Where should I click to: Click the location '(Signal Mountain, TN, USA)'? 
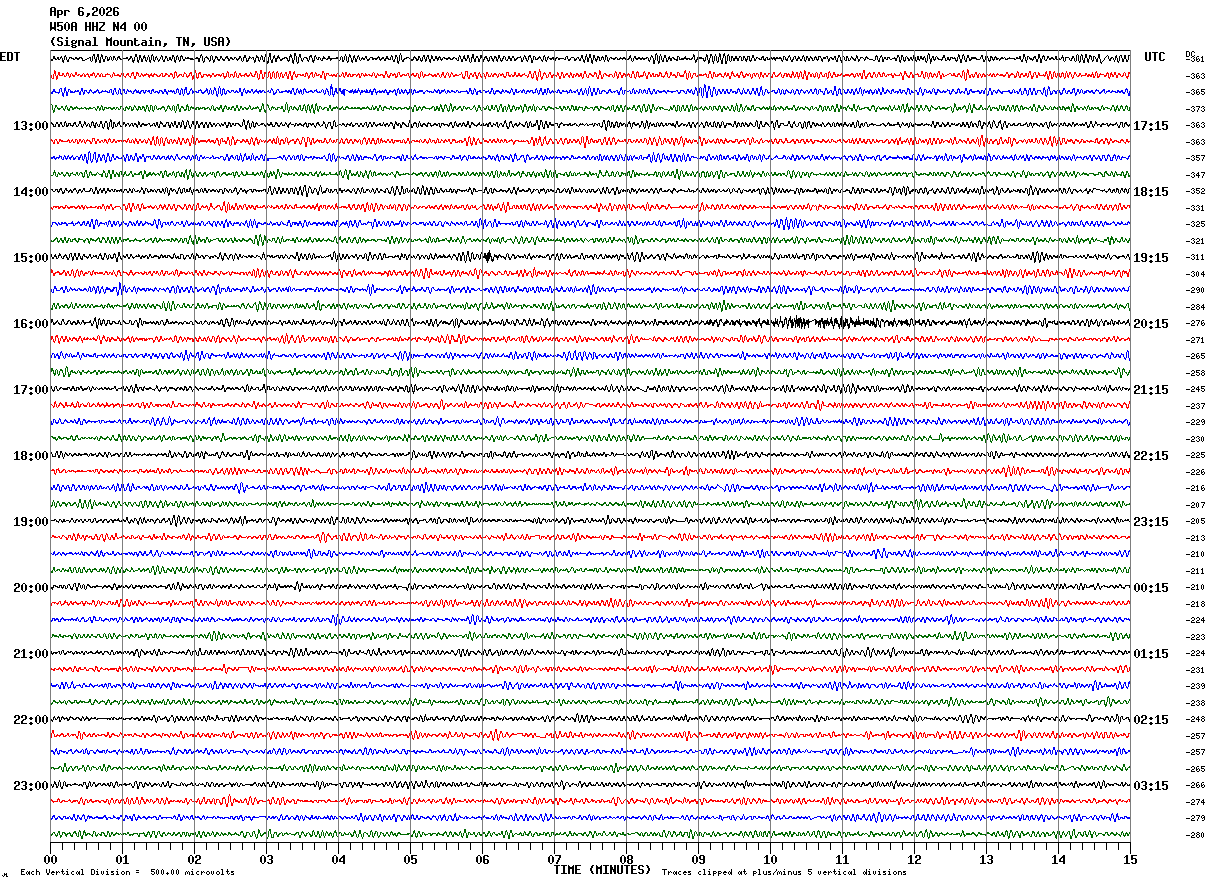click(140, 42)
